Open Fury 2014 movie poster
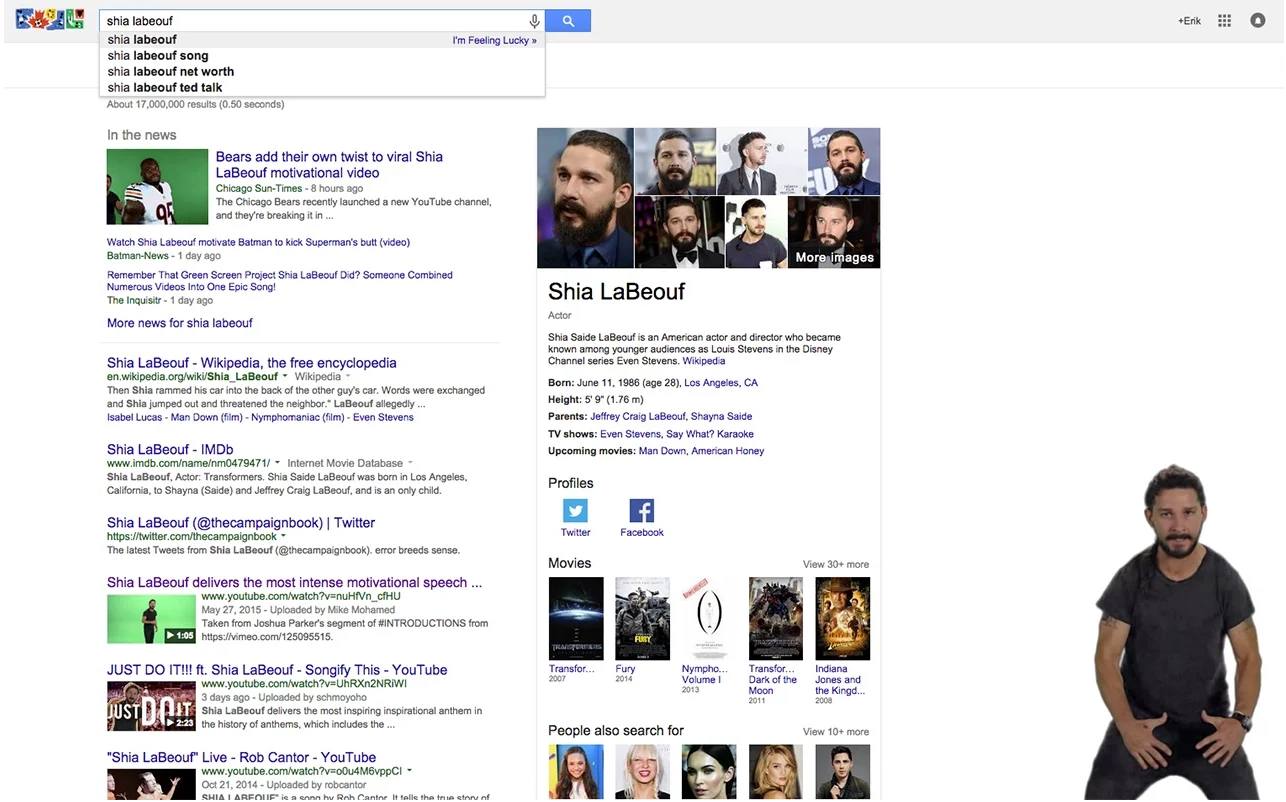The height and width of the screenshot is (802, 1286). 642,618
